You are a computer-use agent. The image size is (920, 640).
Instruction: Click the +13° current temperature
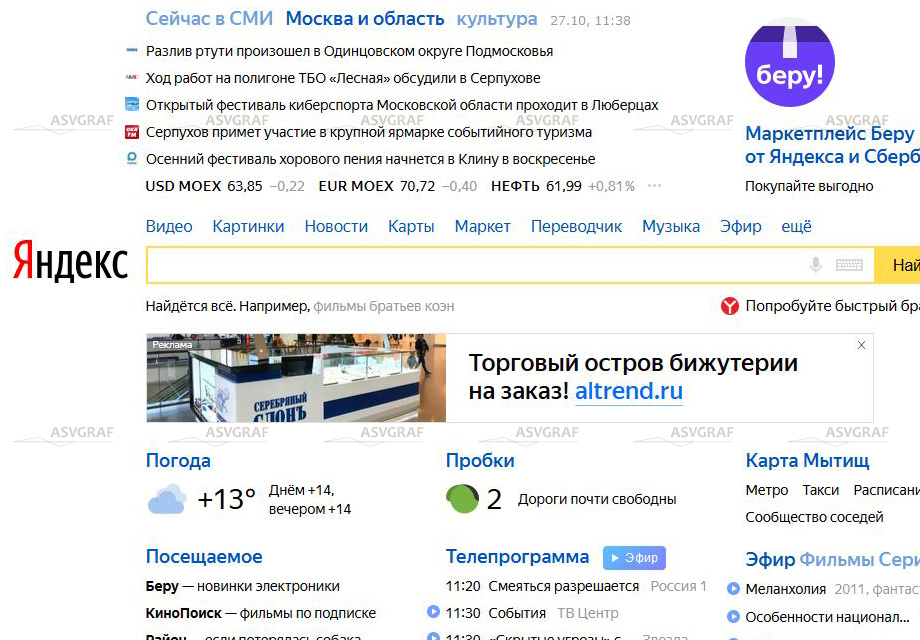pos(226,499)
